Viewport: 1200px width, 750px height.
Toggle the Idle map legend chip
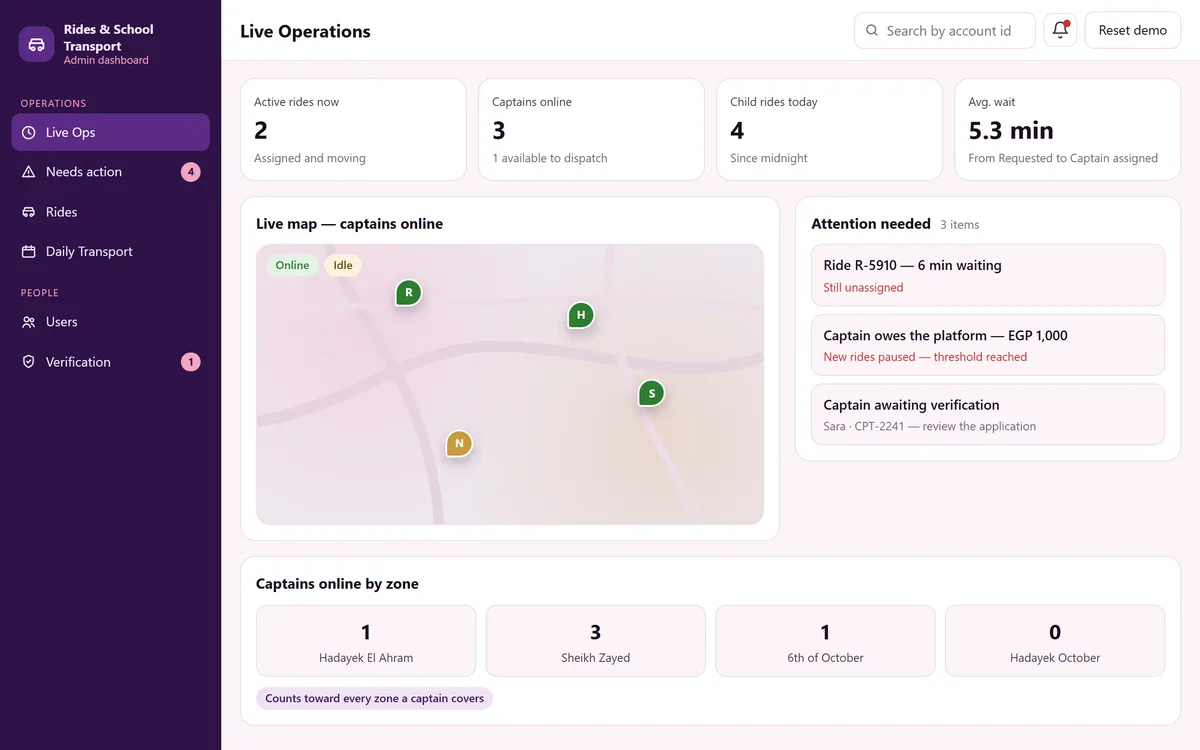point(343,265)
